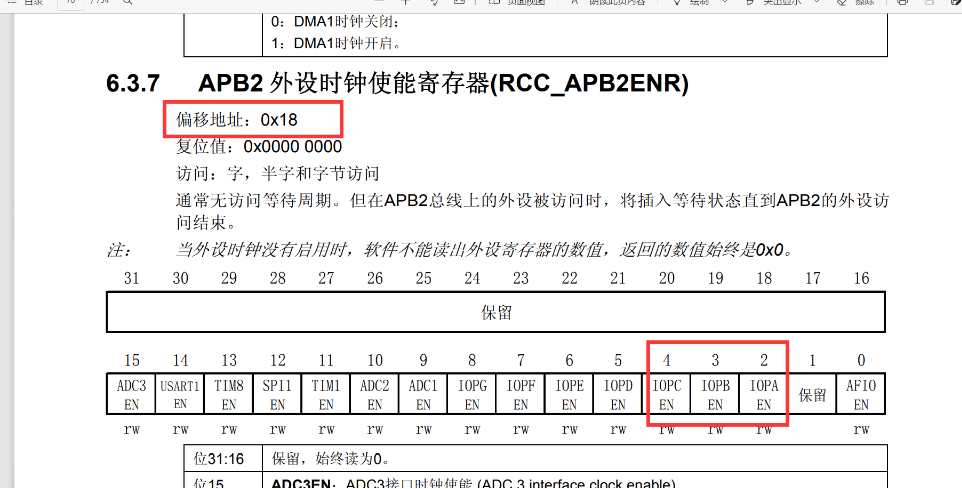The width and height of the screenshot is (962, 489).
Task: Click bit number 20 above the register
Action: 666,279
